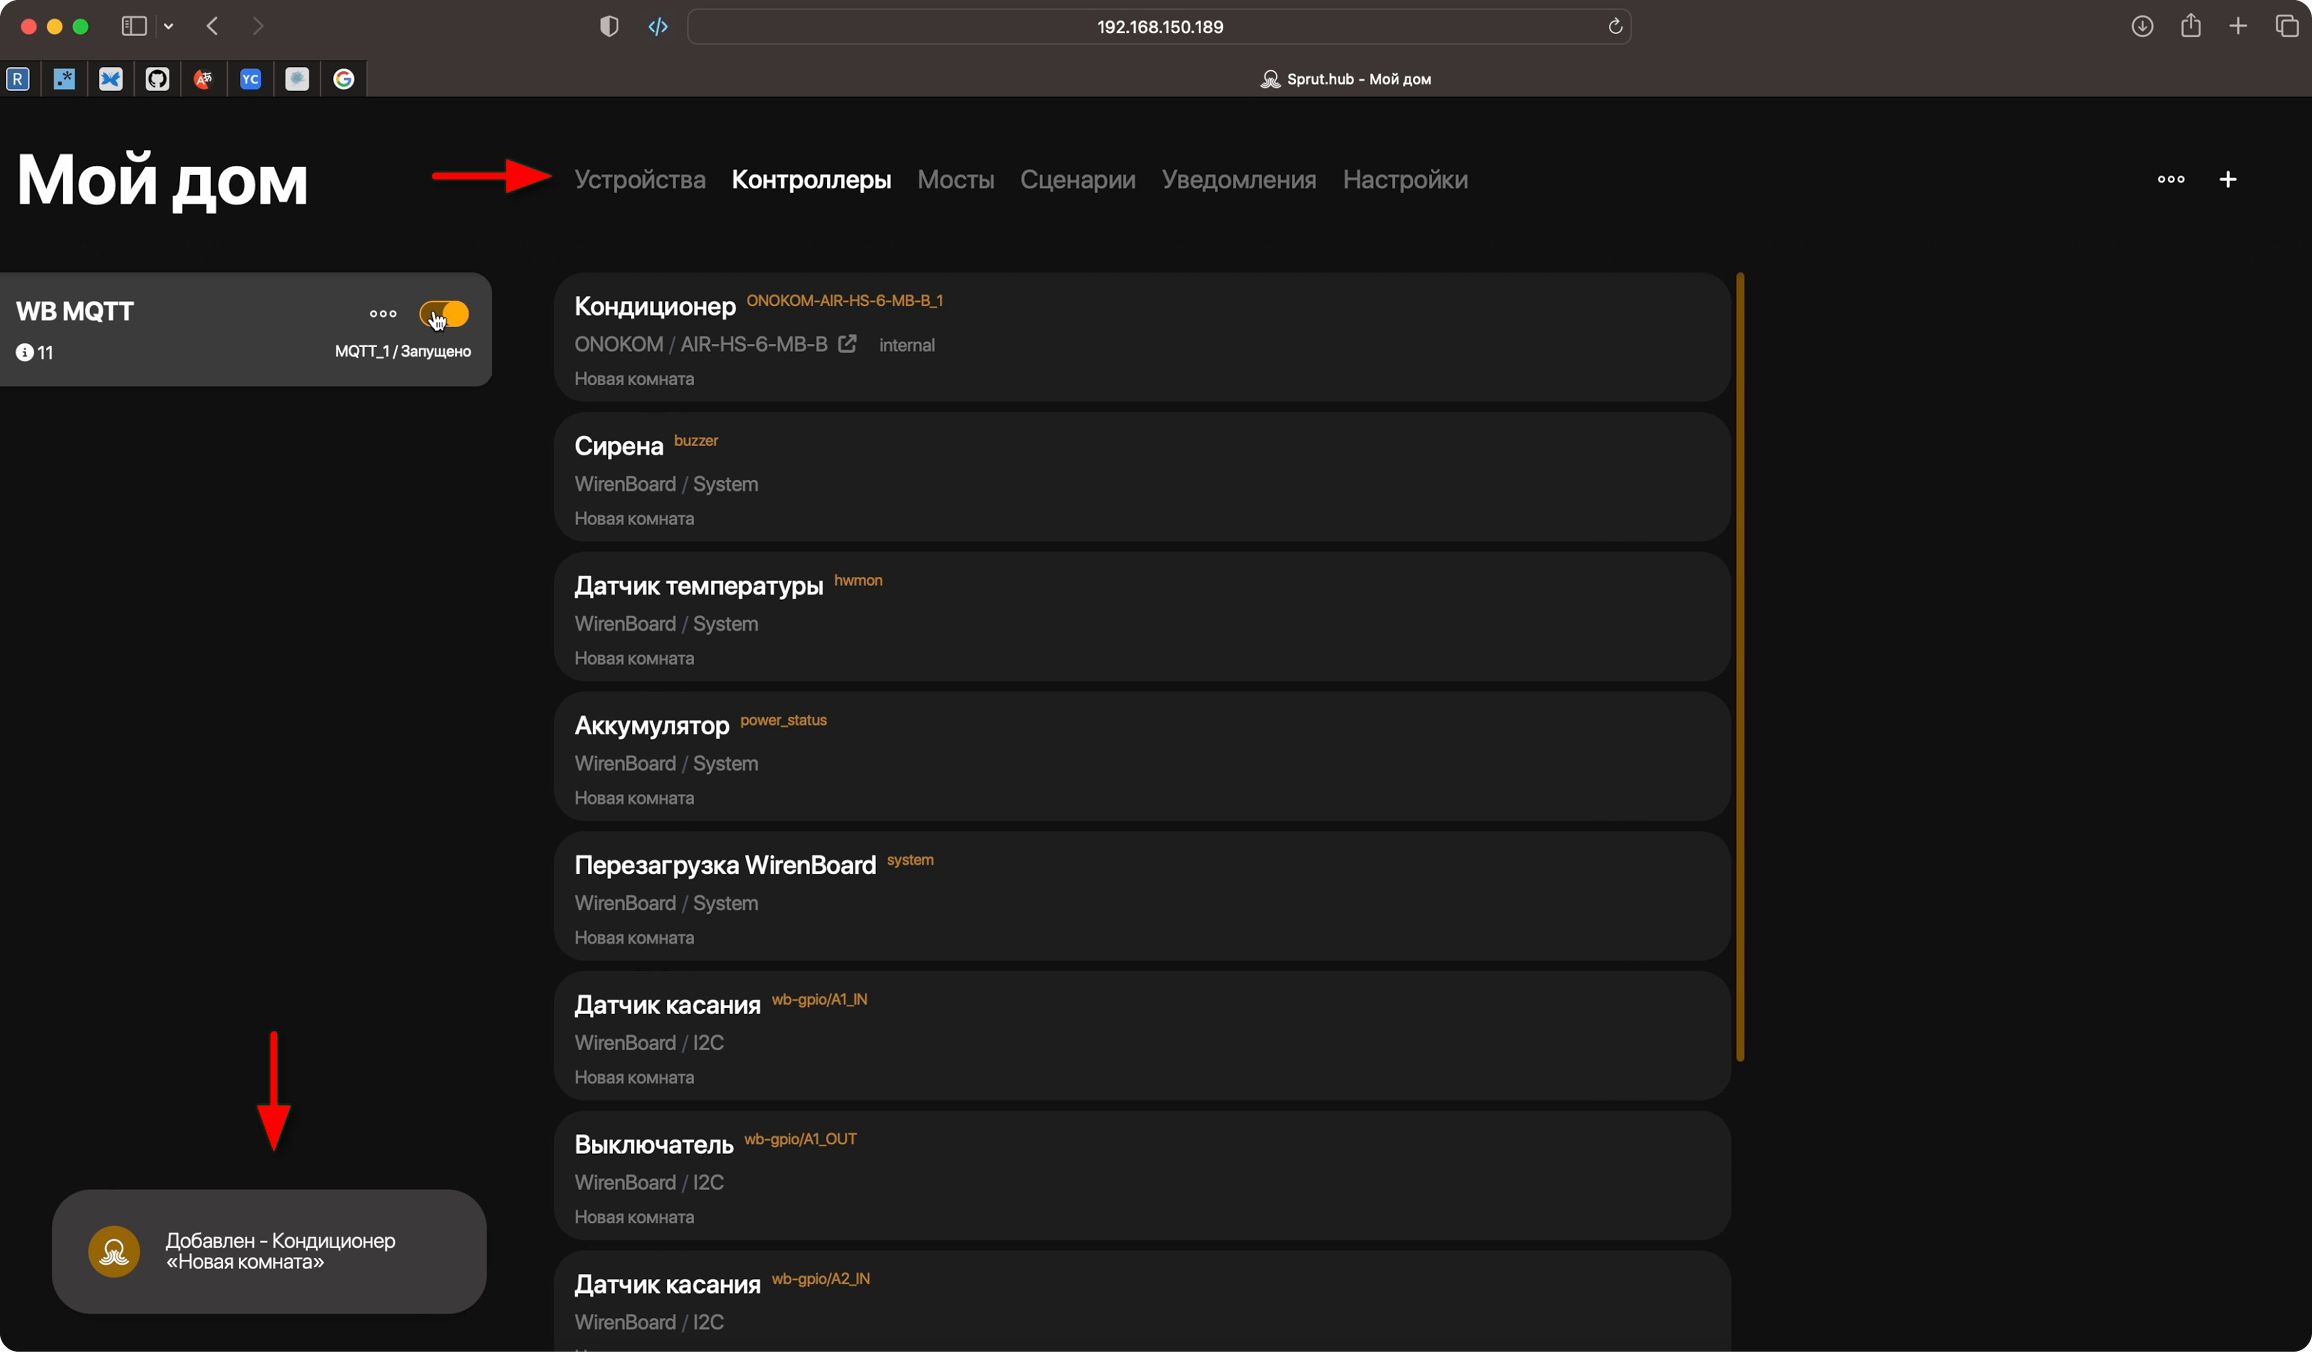Open the pinned translator tab
Viewport: 2312px width, 1352px height.
pos(204,79)
